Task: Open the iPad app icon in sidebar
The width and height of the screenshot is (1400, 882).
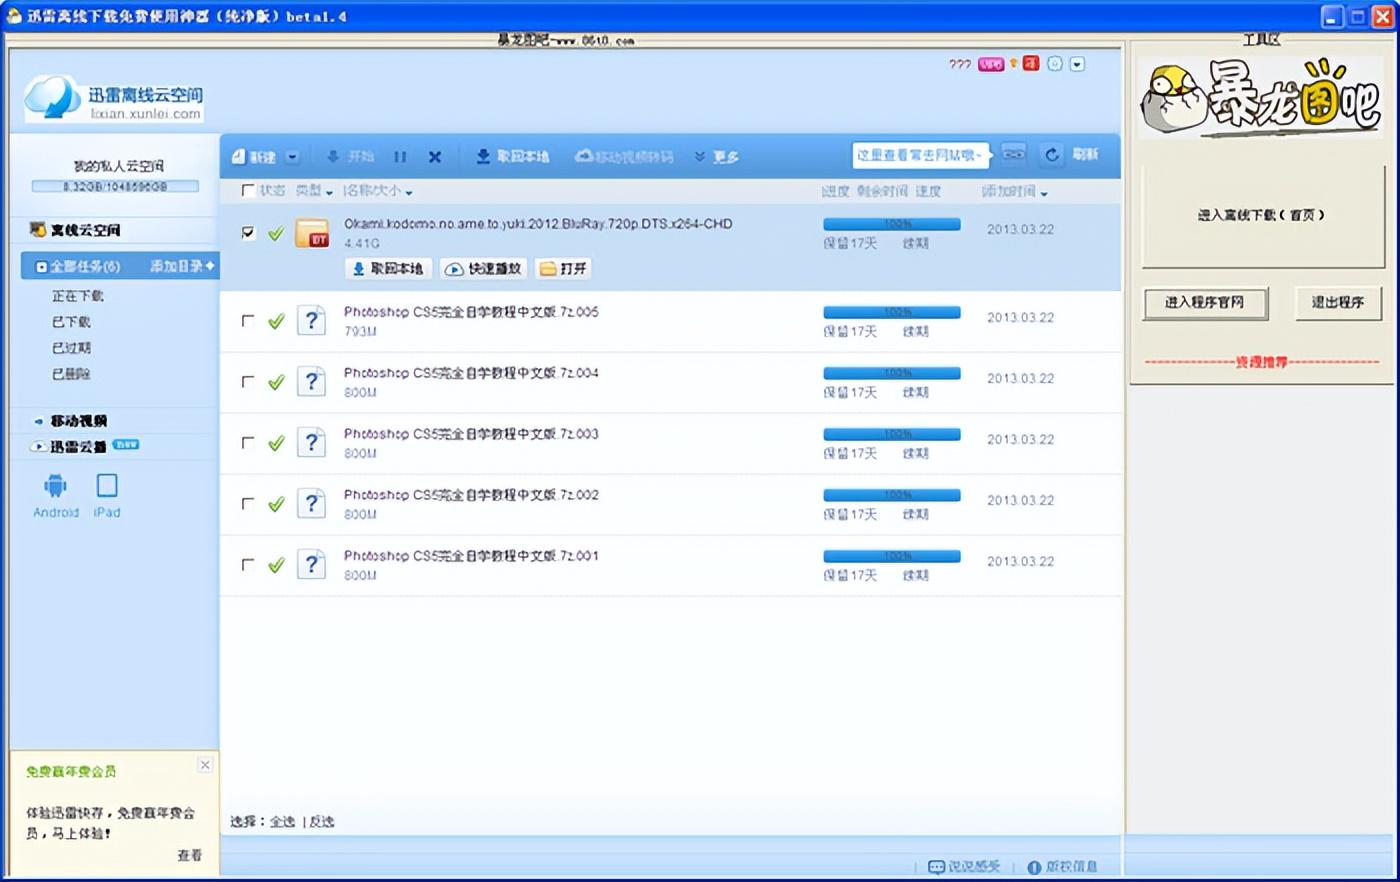Action: pos(107,486)
